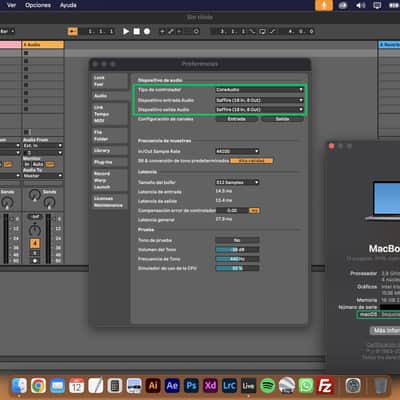
Task: Open Google Chrome from the Dock
Action: pos(38,386)
